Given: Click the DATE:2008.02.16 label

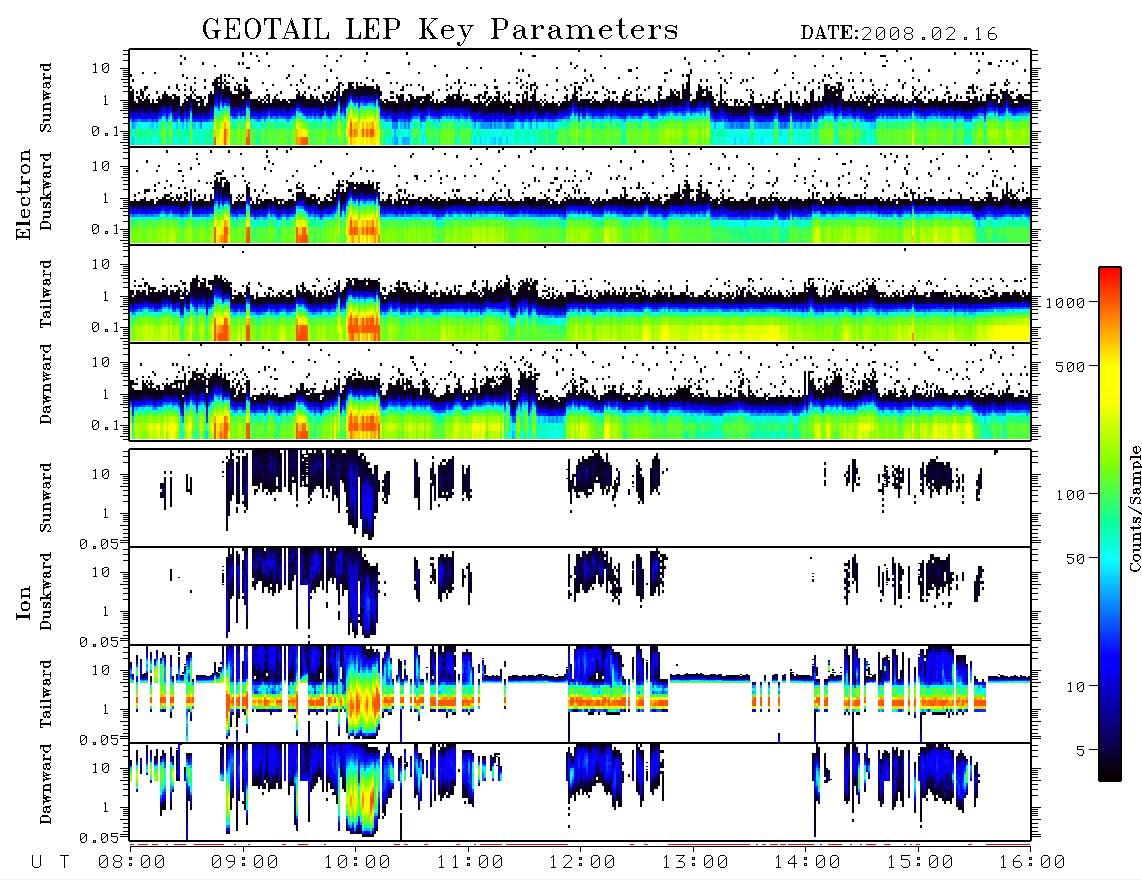Looking at the screenshot, I should point(899,34).
